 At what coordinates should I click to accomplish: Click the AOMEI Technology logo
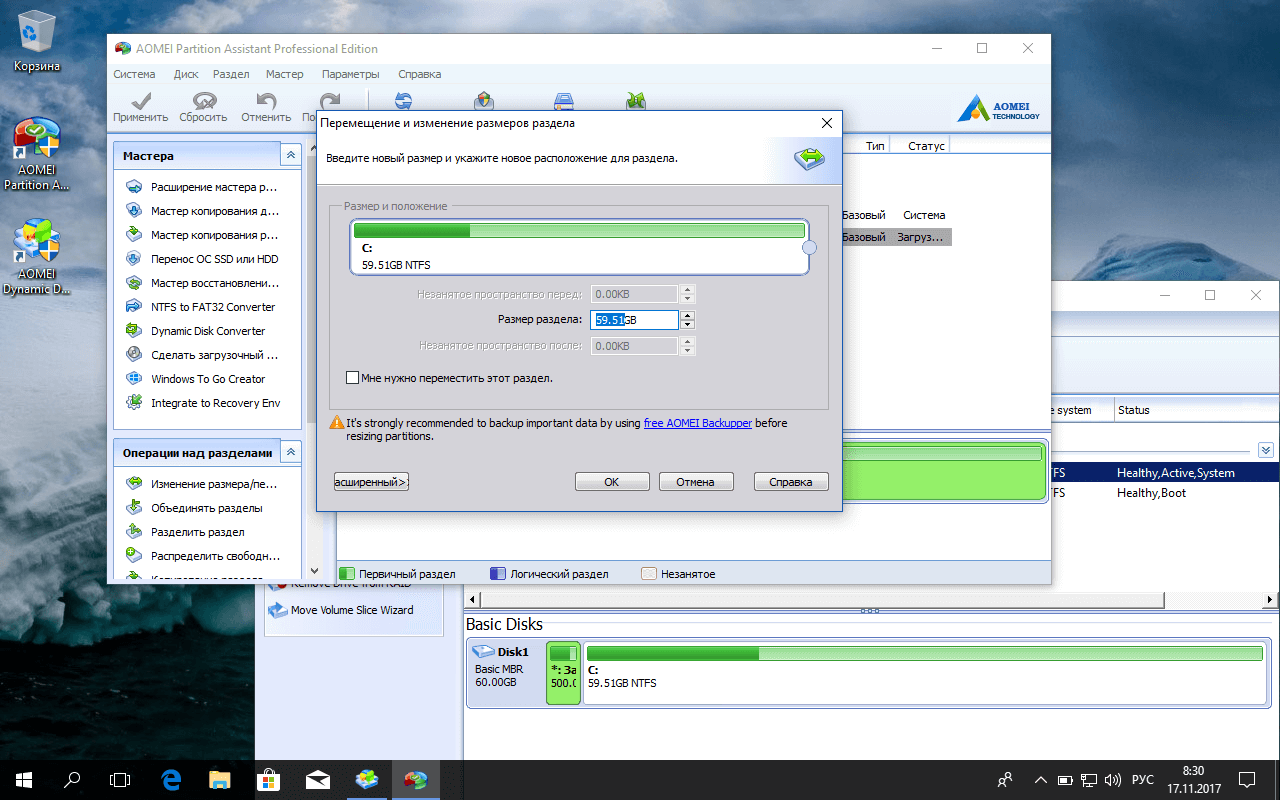(998, 108)
